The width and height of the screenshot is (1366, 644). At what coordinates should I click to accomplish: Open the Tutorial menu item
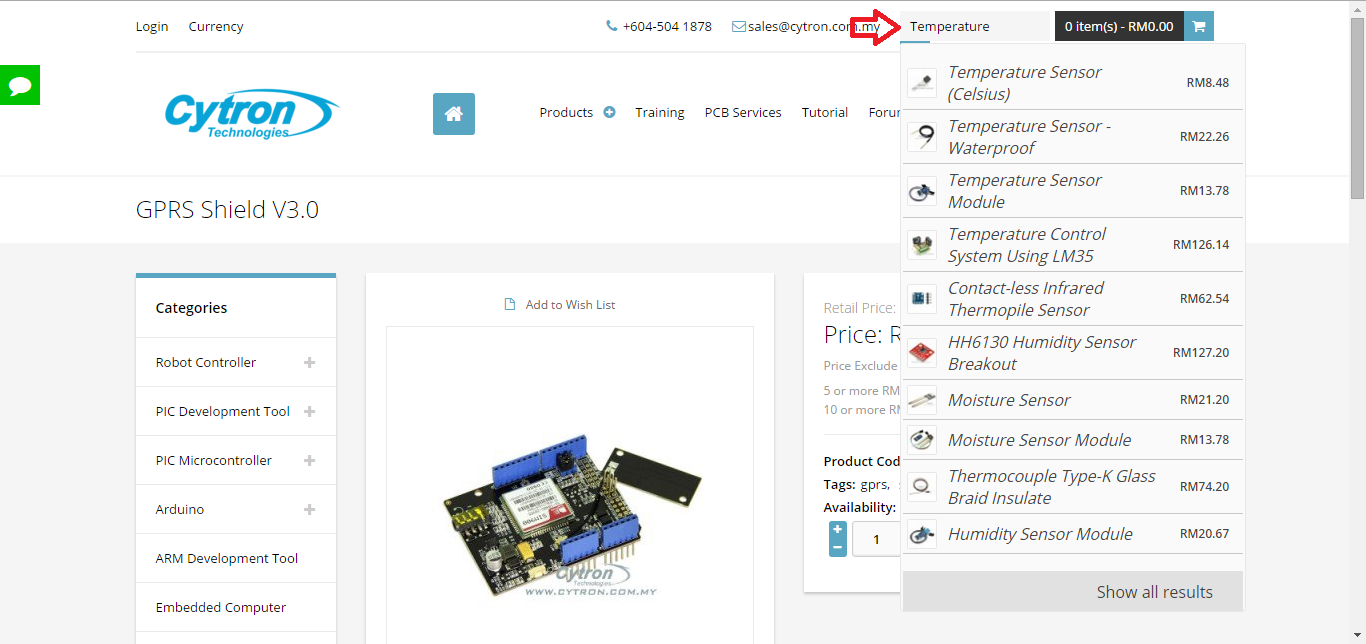pos(825,113)
